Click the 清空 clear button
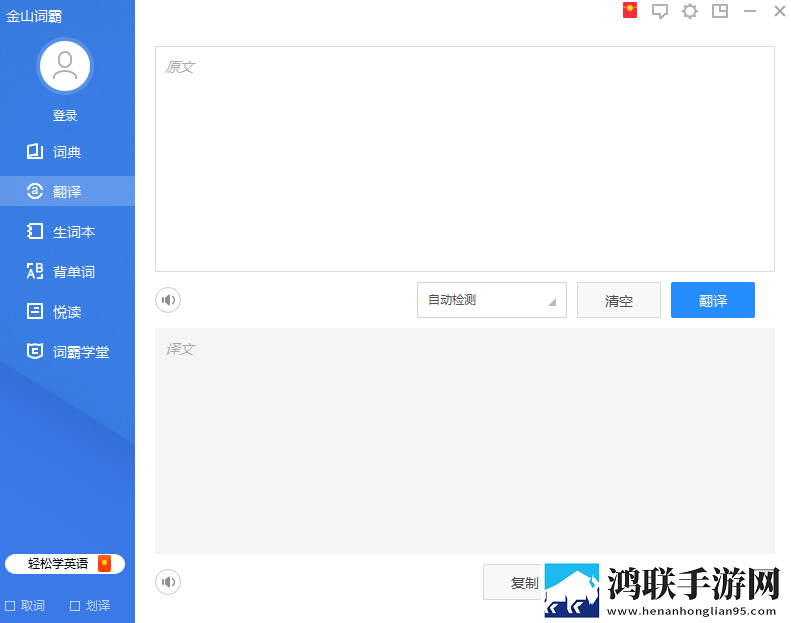The image size is (791, 623). (x=619, y=300)
